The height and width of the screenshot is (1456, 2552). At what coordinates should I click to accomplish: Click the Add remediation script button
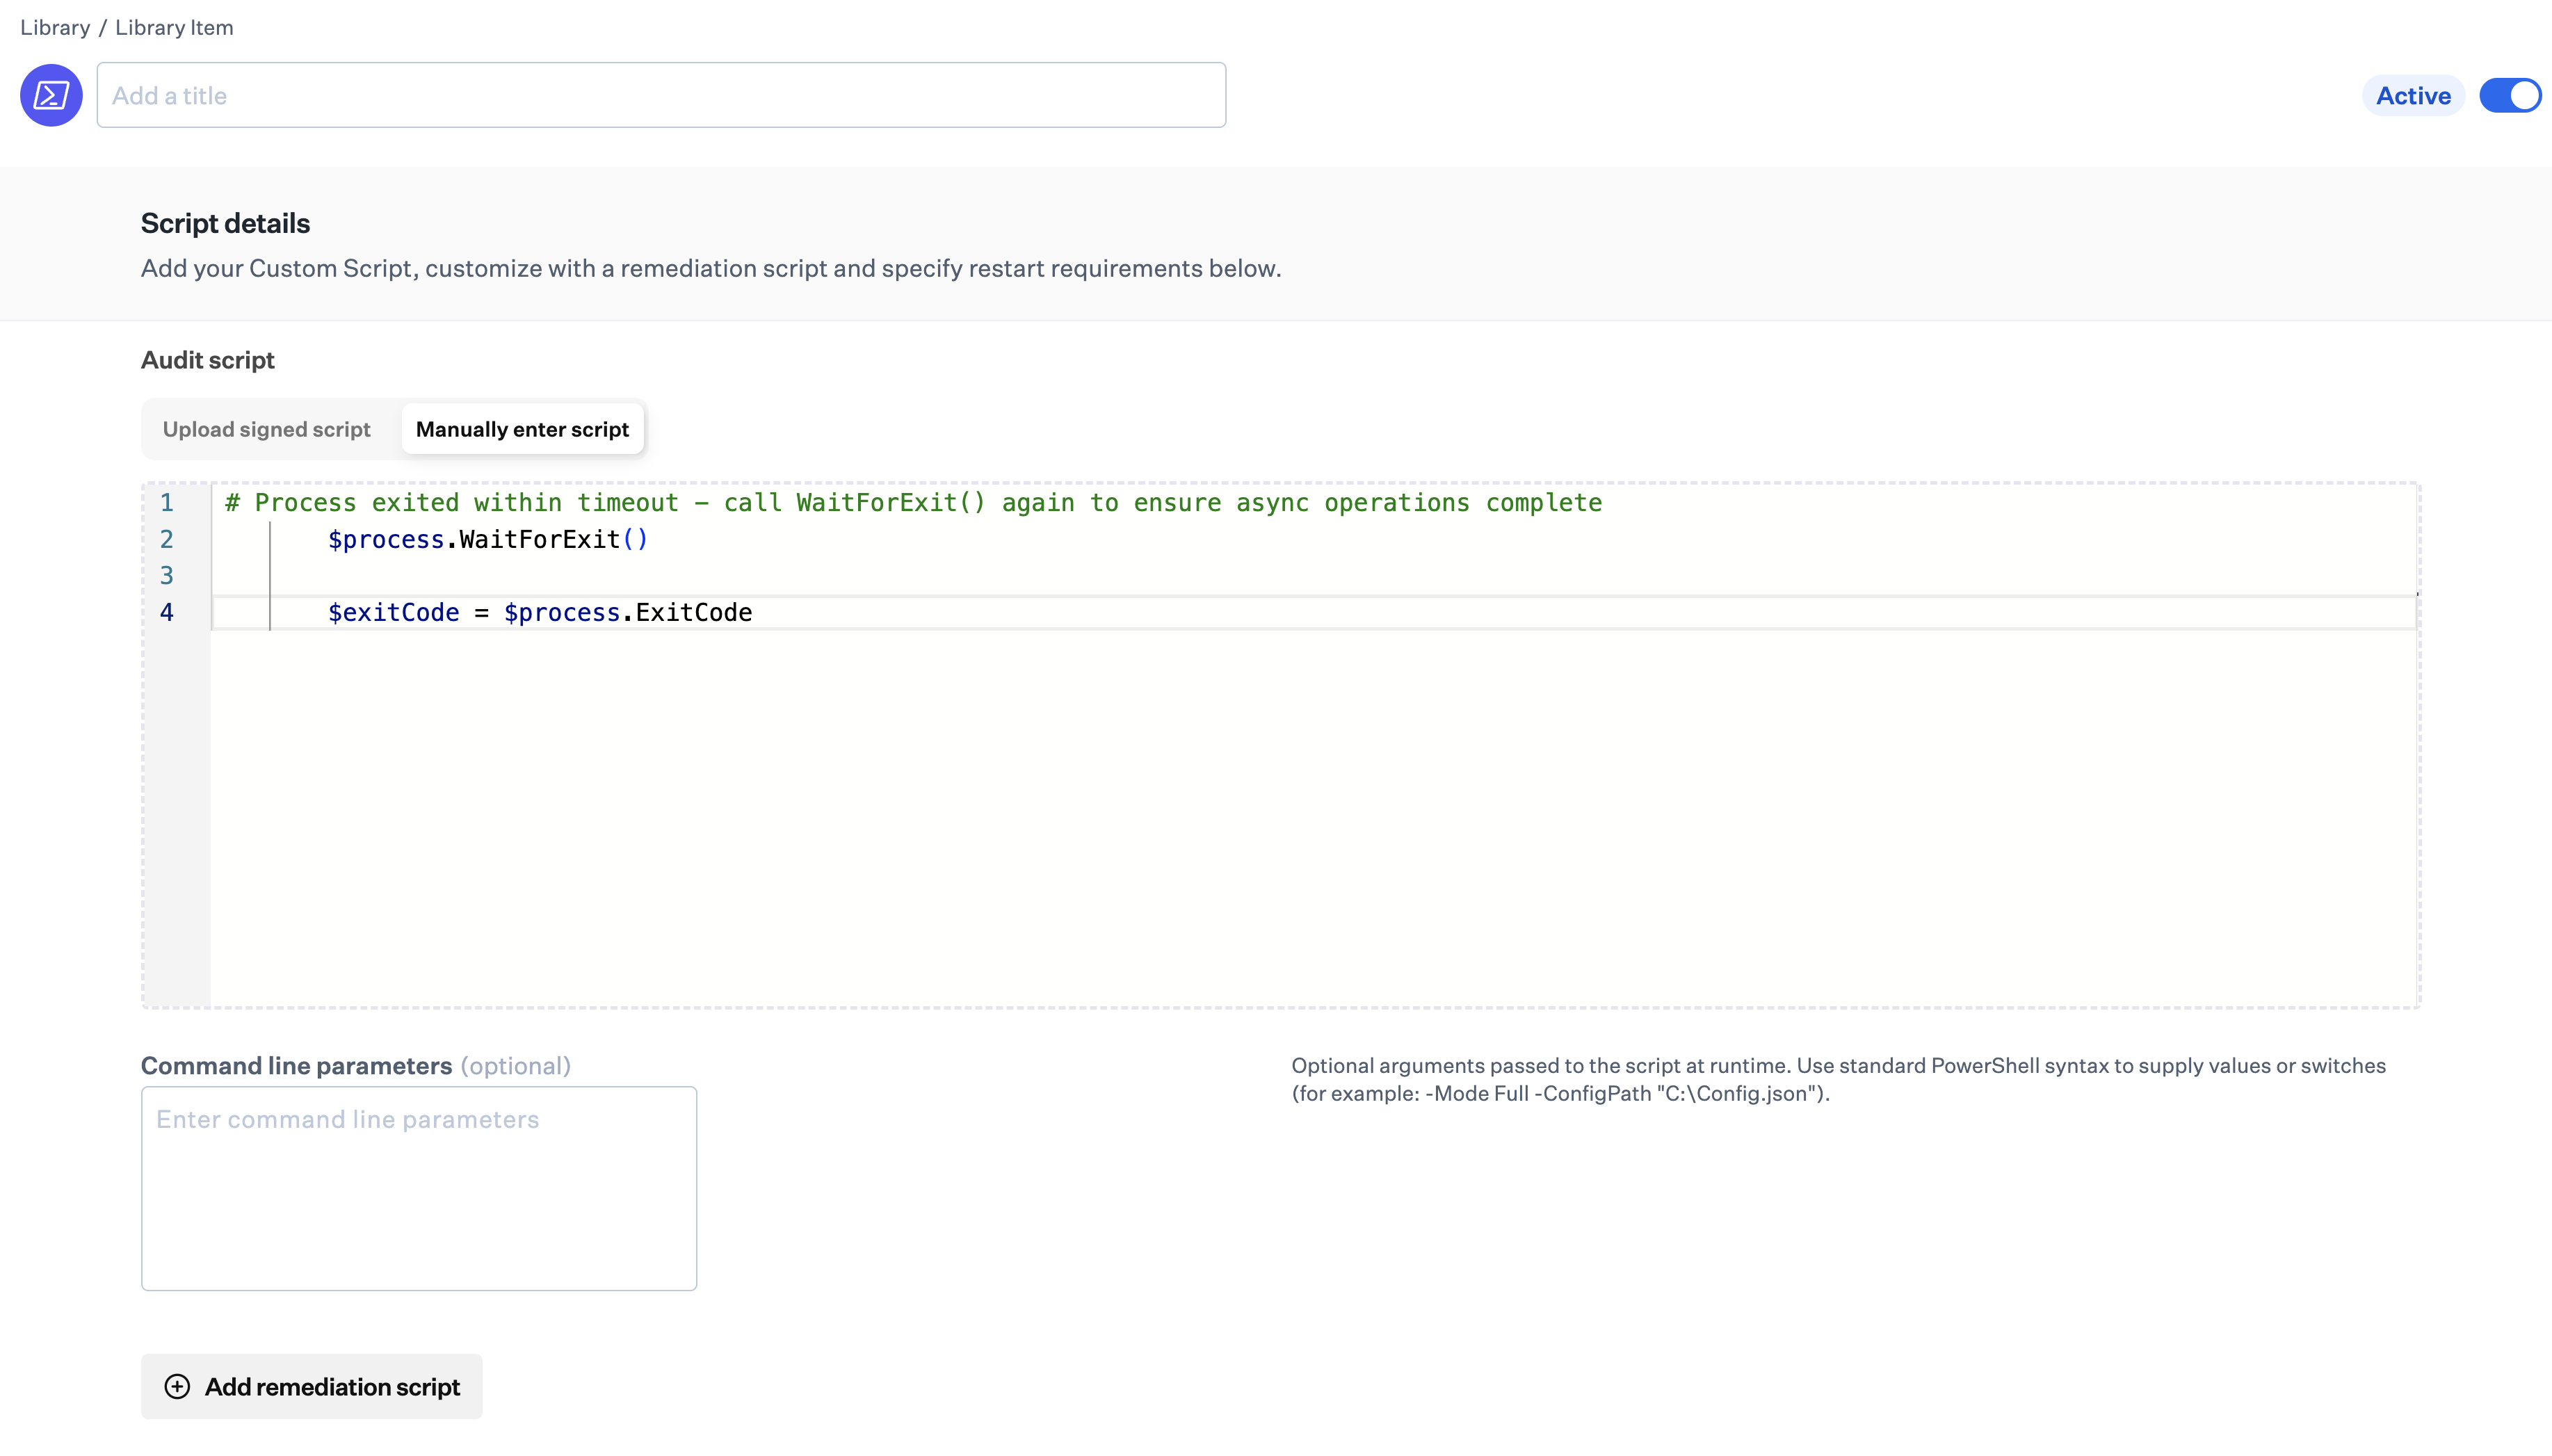pos(311,1386)
